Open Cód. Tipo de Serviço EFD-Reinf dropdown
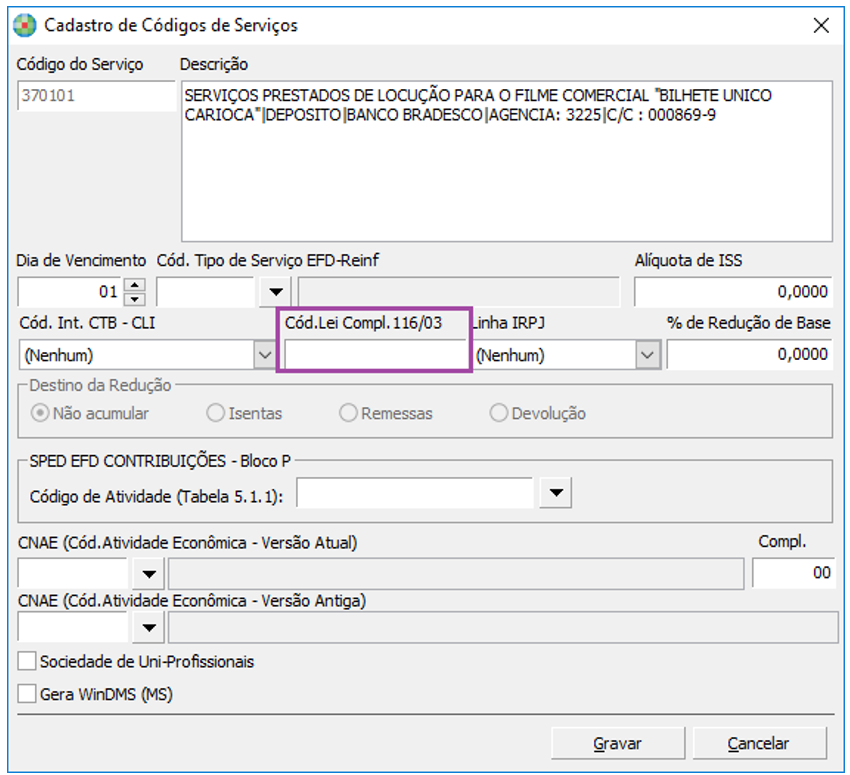850x775 pixels. pyautogui.click(x=273, y=292)
